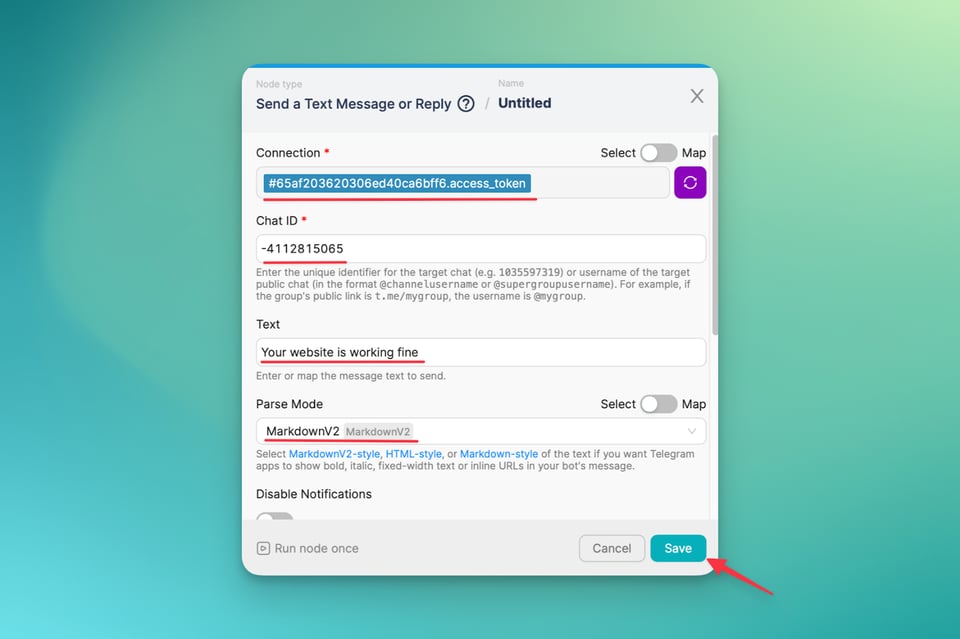
Task: Click Run node once
Action: [x=308, y=548]
